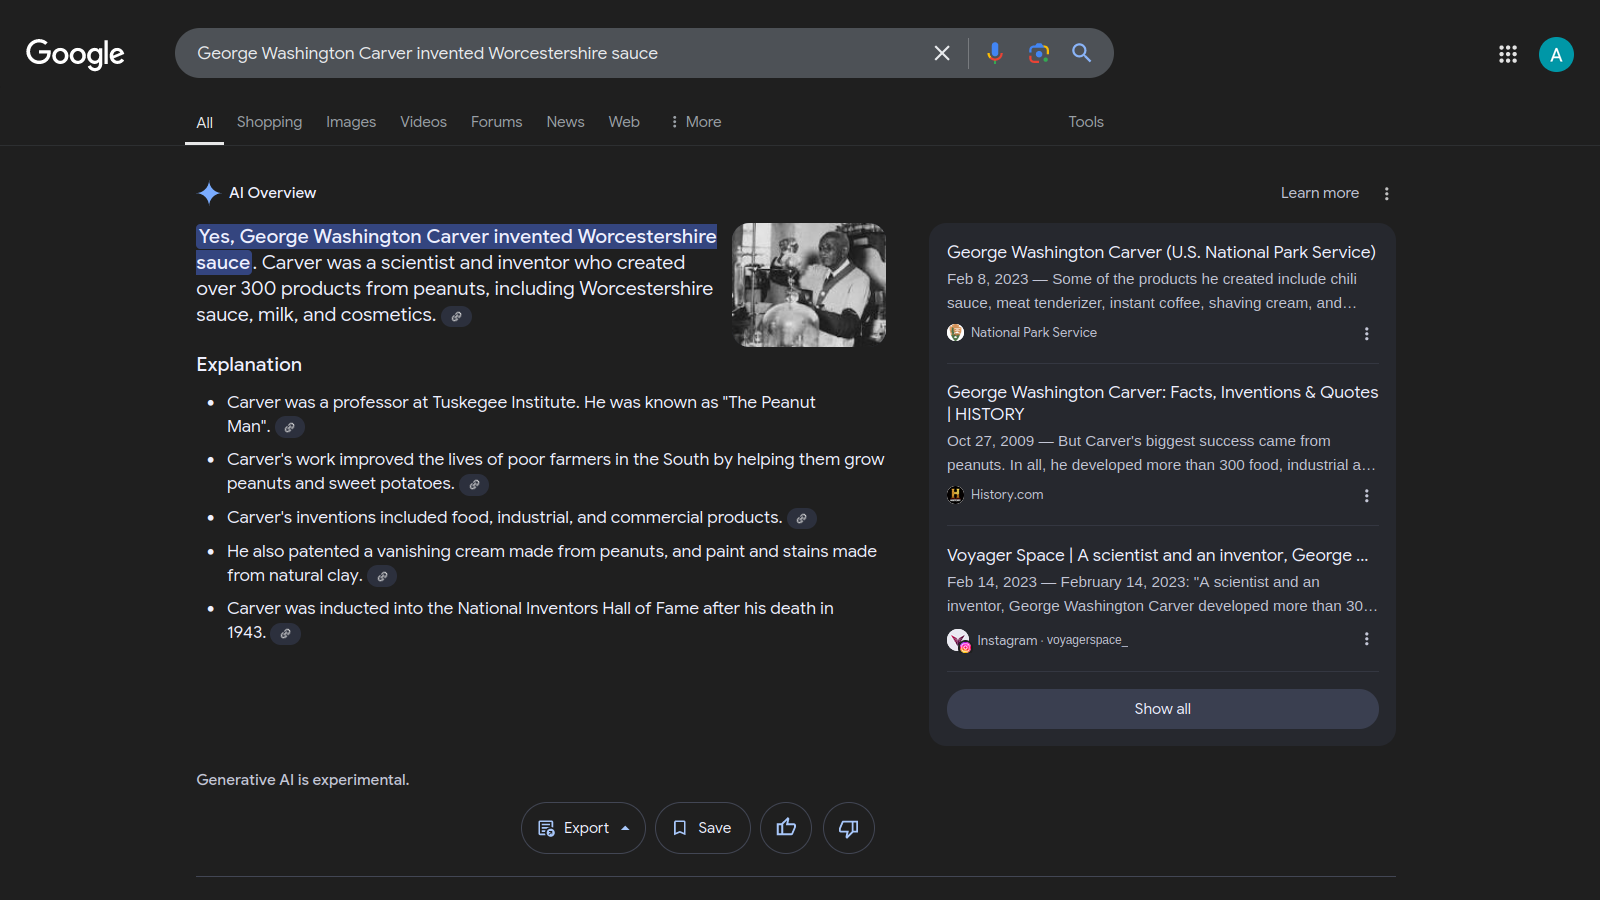Switch to the News tab
Image resolution: width=1600 pixels, height=900 pixels.
565,122
